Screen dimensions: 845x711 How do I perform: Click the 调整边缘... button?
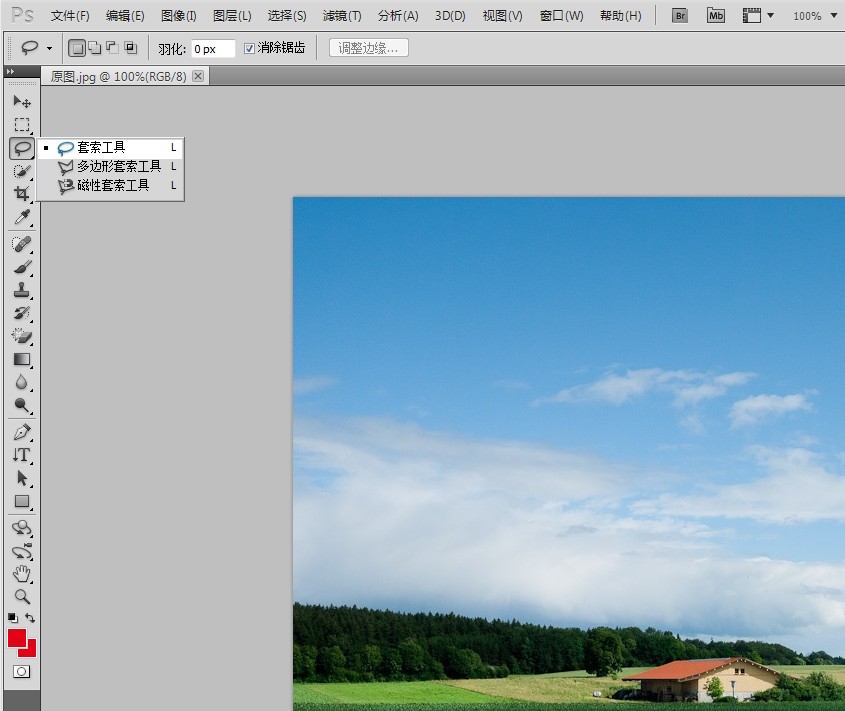point(369,48)
